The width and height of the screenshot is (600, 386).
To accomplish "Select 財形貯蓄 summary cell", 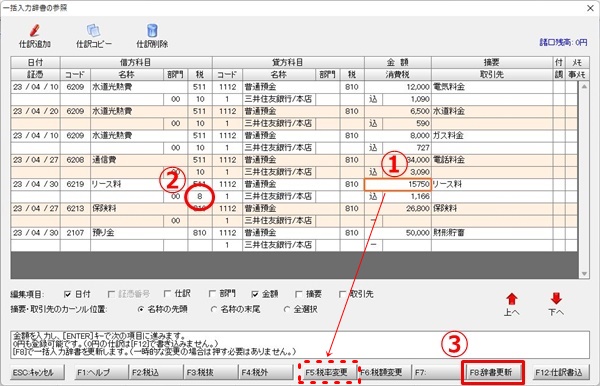I will point(492,233).
